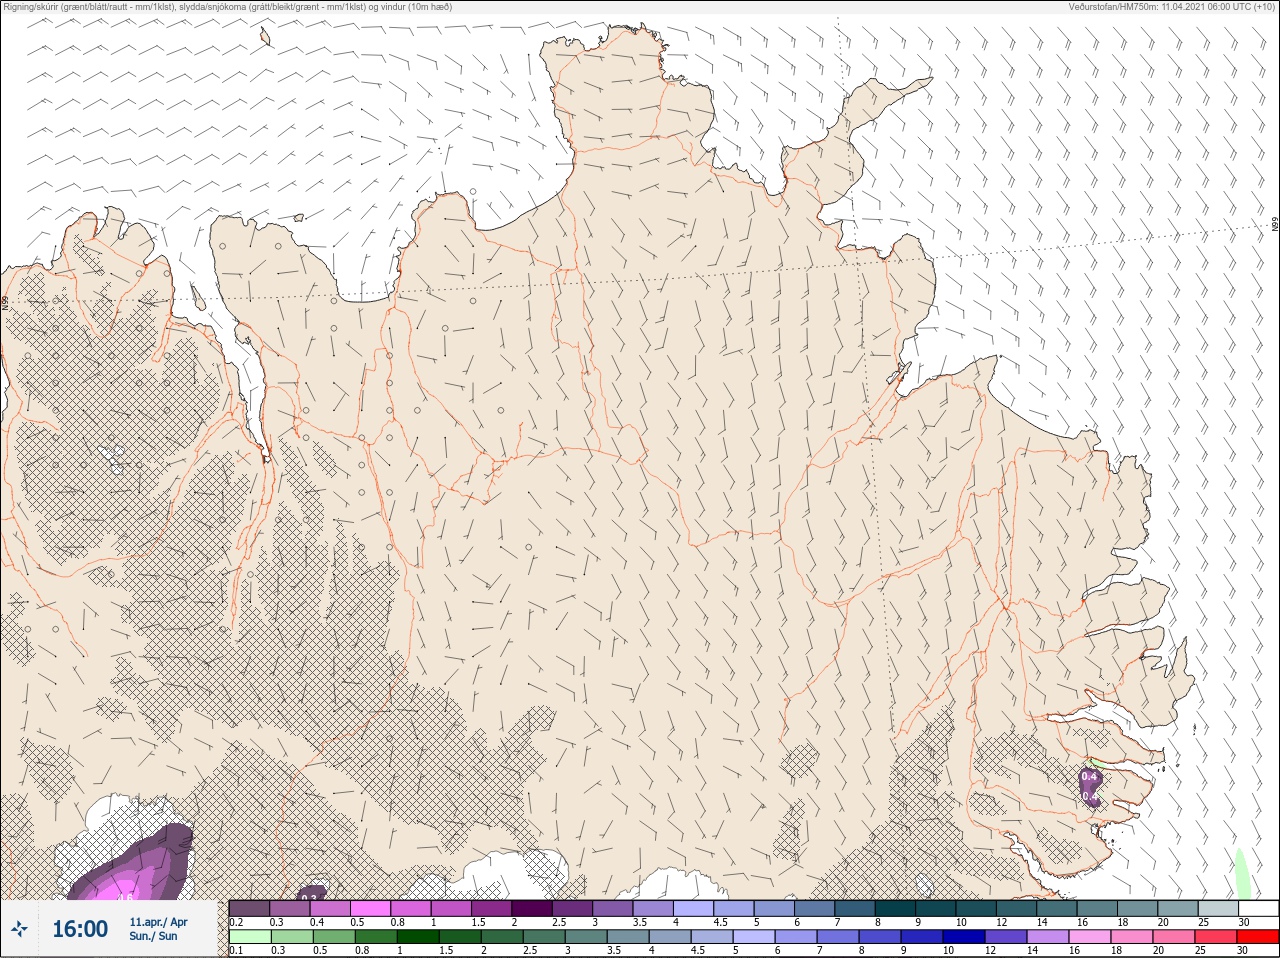Click the small offshore island north of the coast
The height and width of the screenshot is (958, 1280).
pyautogui.click(x=265, y=37)
